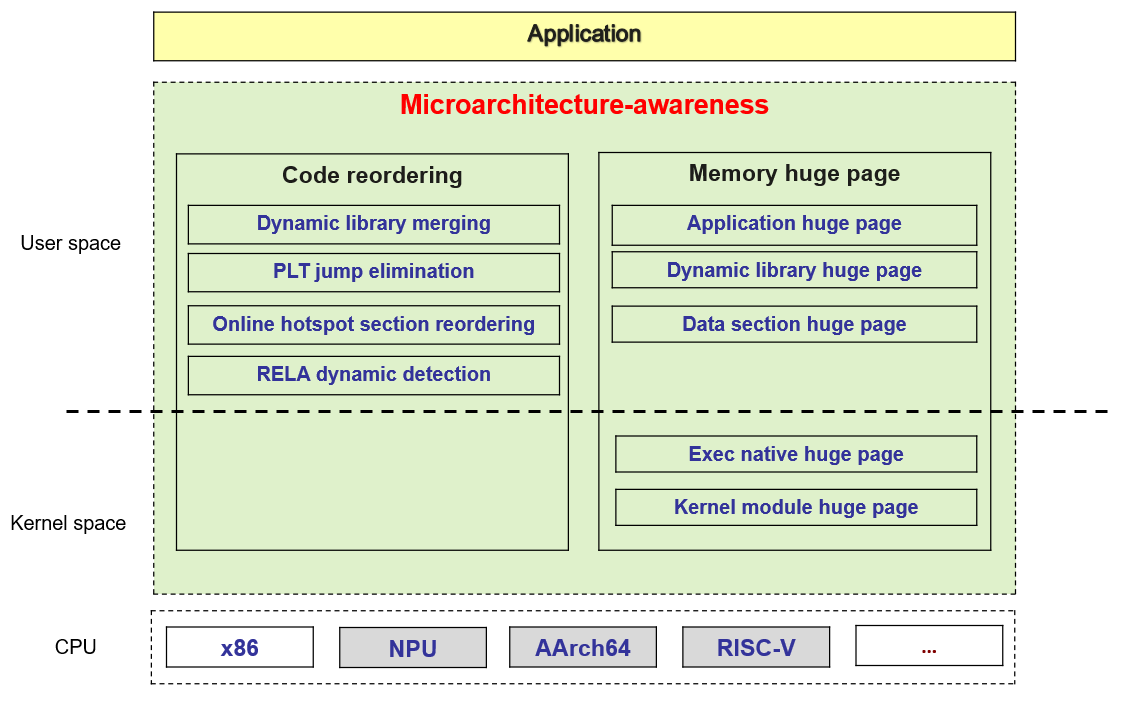This screenshot has height=702, width=1136.
Task: Choose the Data section huge page box
Action: pyautogui.click(x=794, y=325)
